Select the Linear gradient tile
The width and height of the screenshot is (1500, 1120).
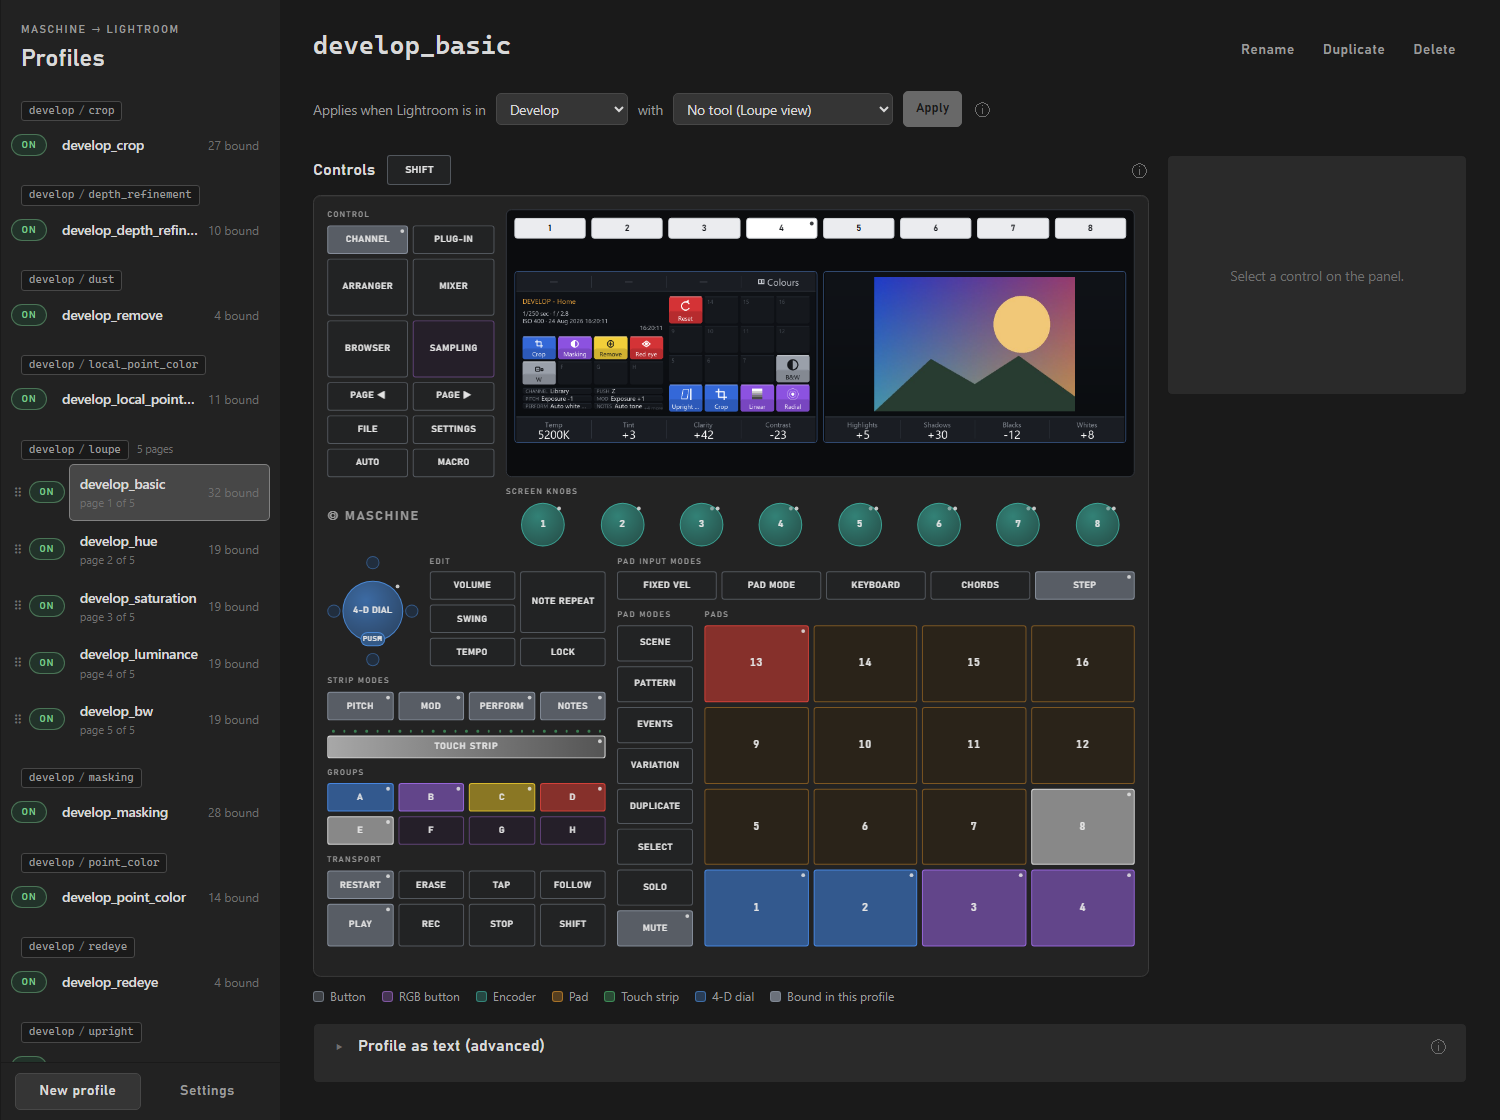tap(757, 398)
